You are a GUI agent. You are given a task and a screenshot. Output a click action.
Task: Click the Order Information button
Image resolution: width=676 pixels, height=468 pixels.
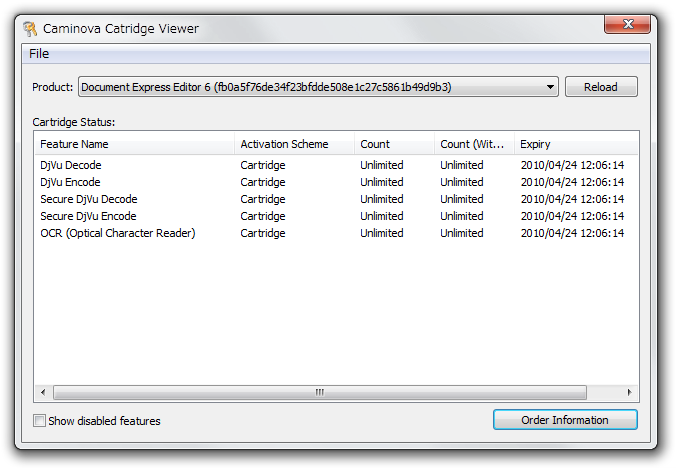click(565, 420)
